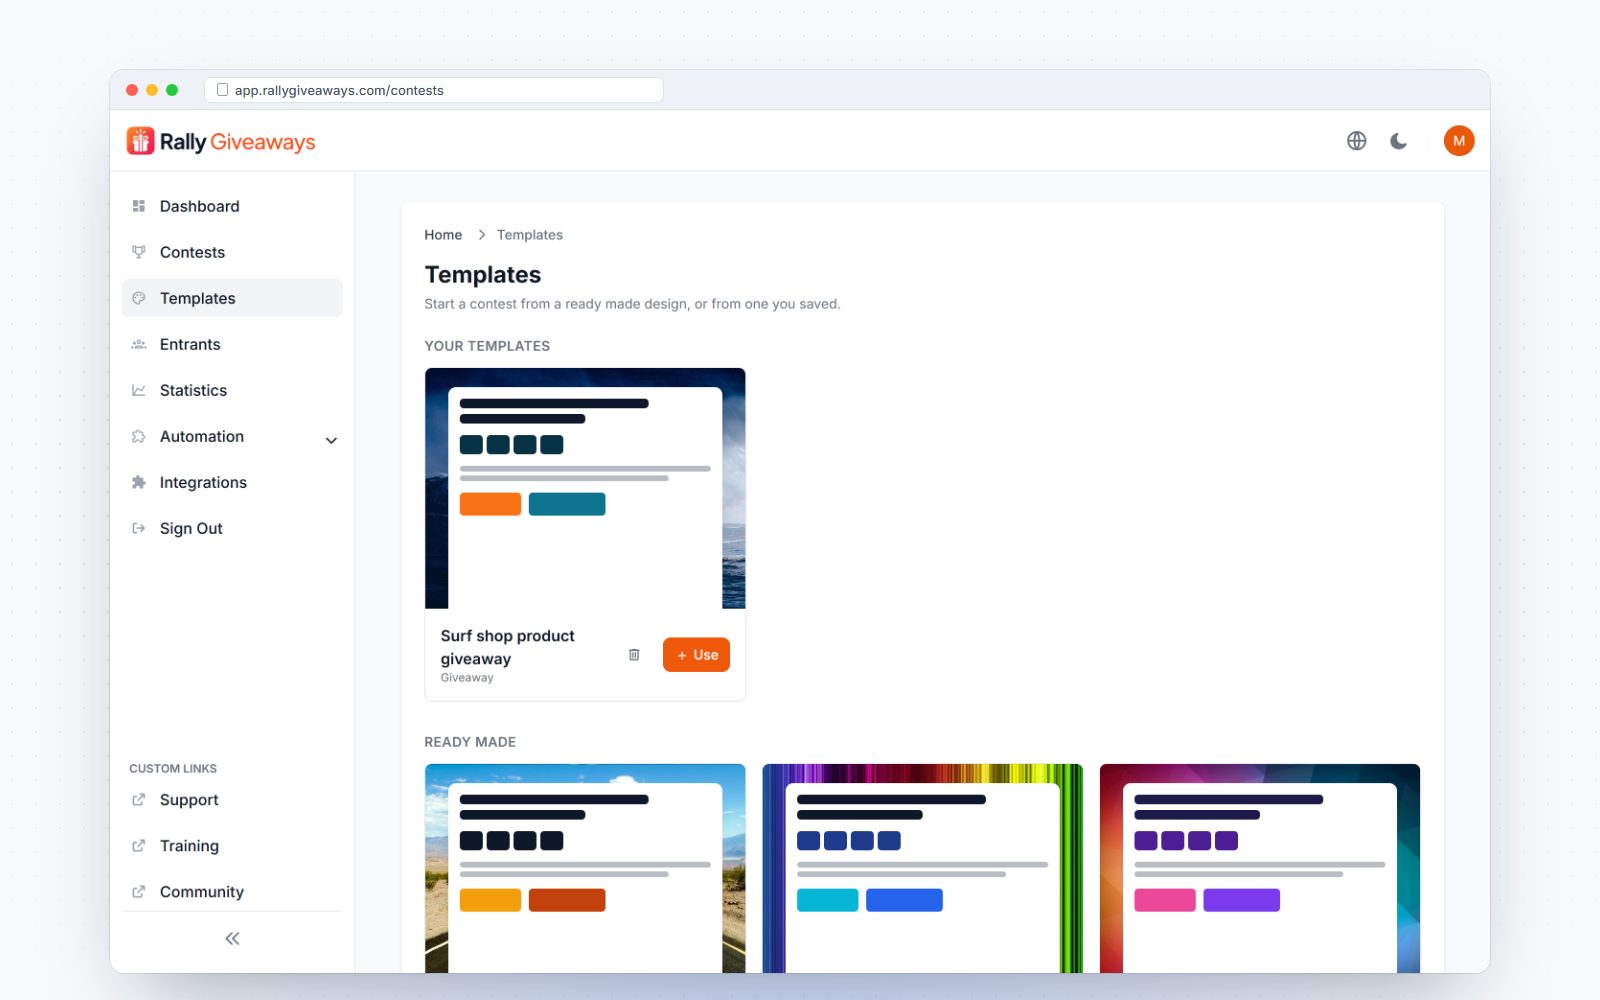Open the Training custom link
Viewport: 1600px width, 1000px height.
point(232,846)
